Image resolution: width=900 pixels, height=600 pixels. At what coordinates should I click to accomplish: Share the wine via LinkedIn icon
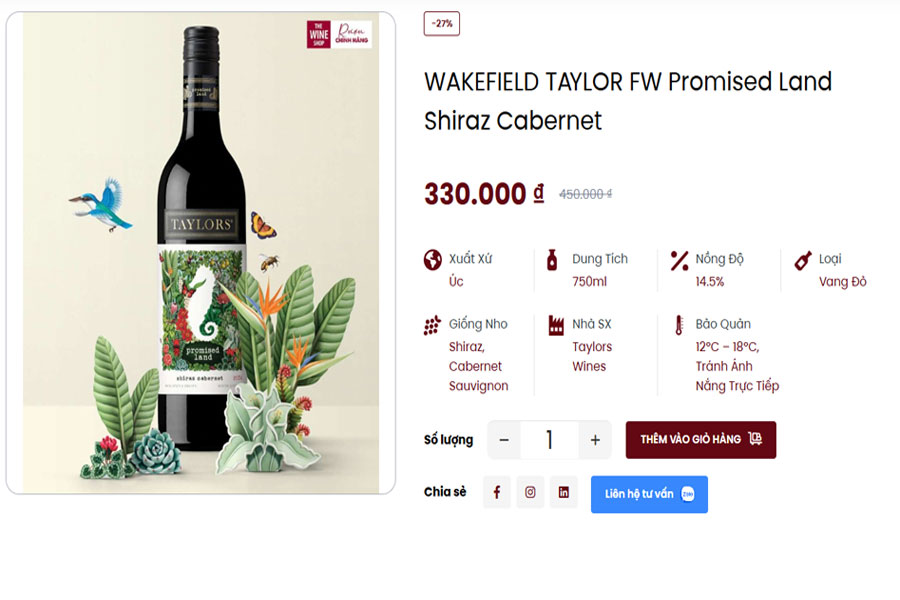(563, 491)
